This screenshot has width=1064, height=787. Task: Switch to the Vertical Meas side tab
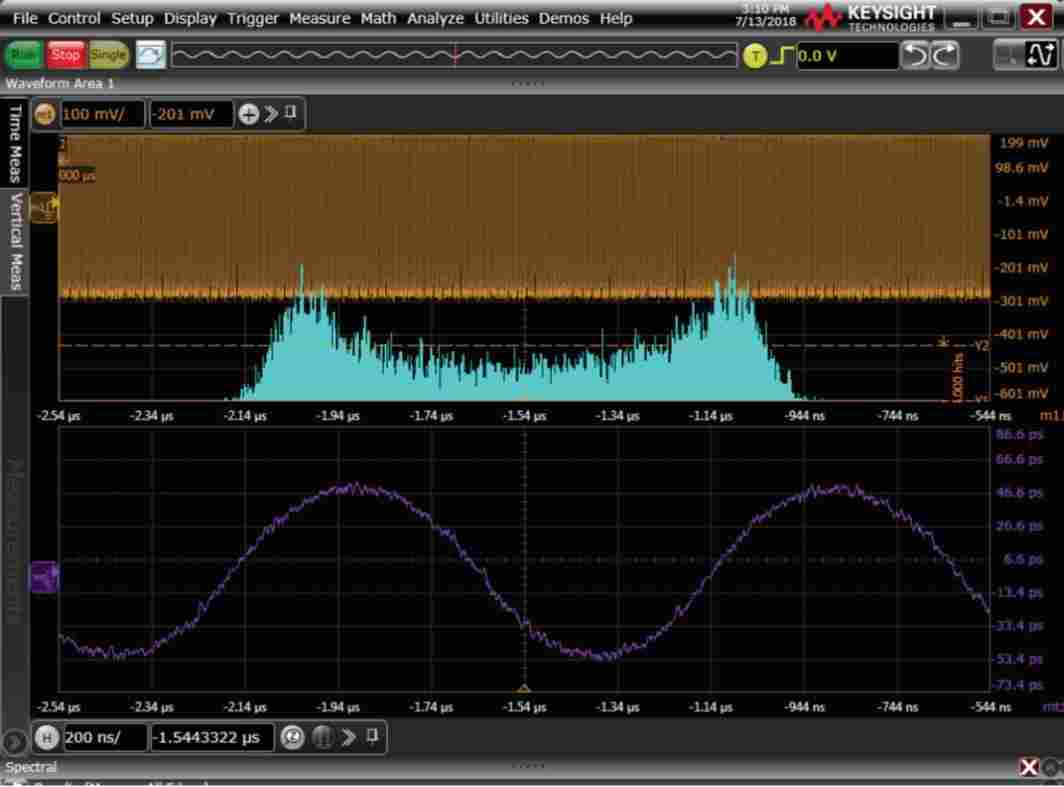pyautogui.click(x=14, y=241)
